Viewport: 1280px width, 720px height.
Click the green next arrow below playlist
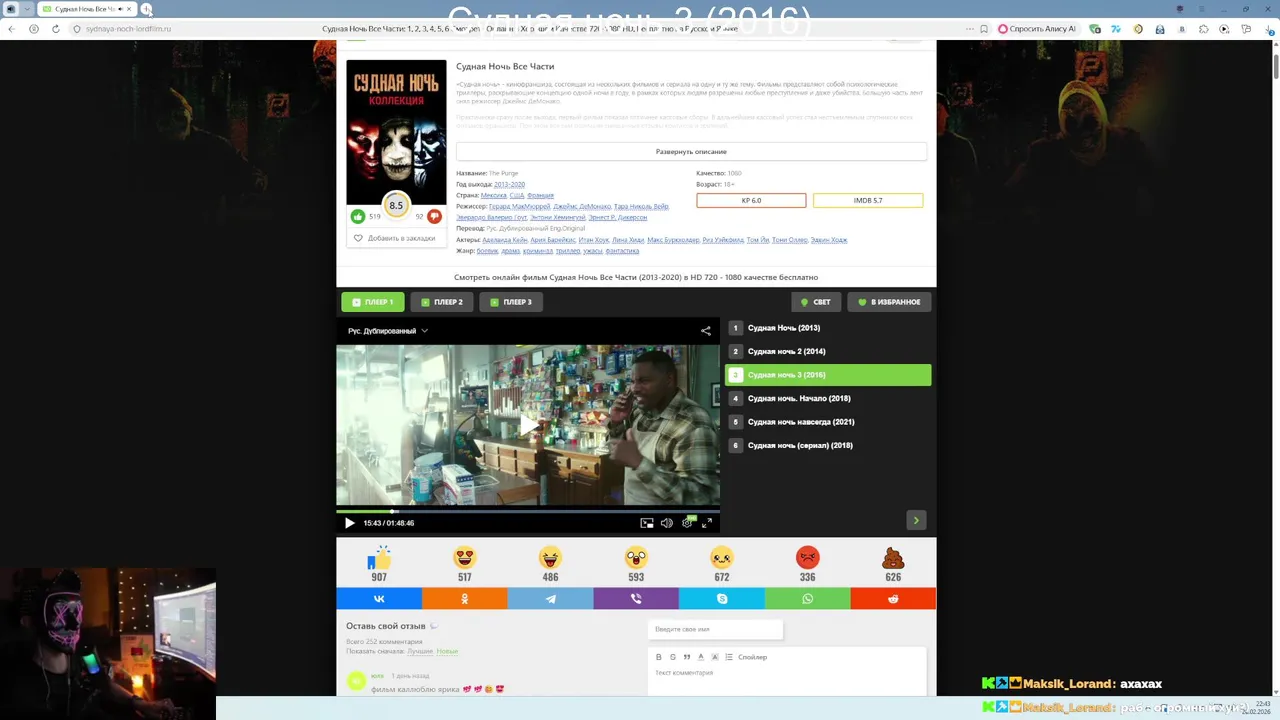pos(916,520)
